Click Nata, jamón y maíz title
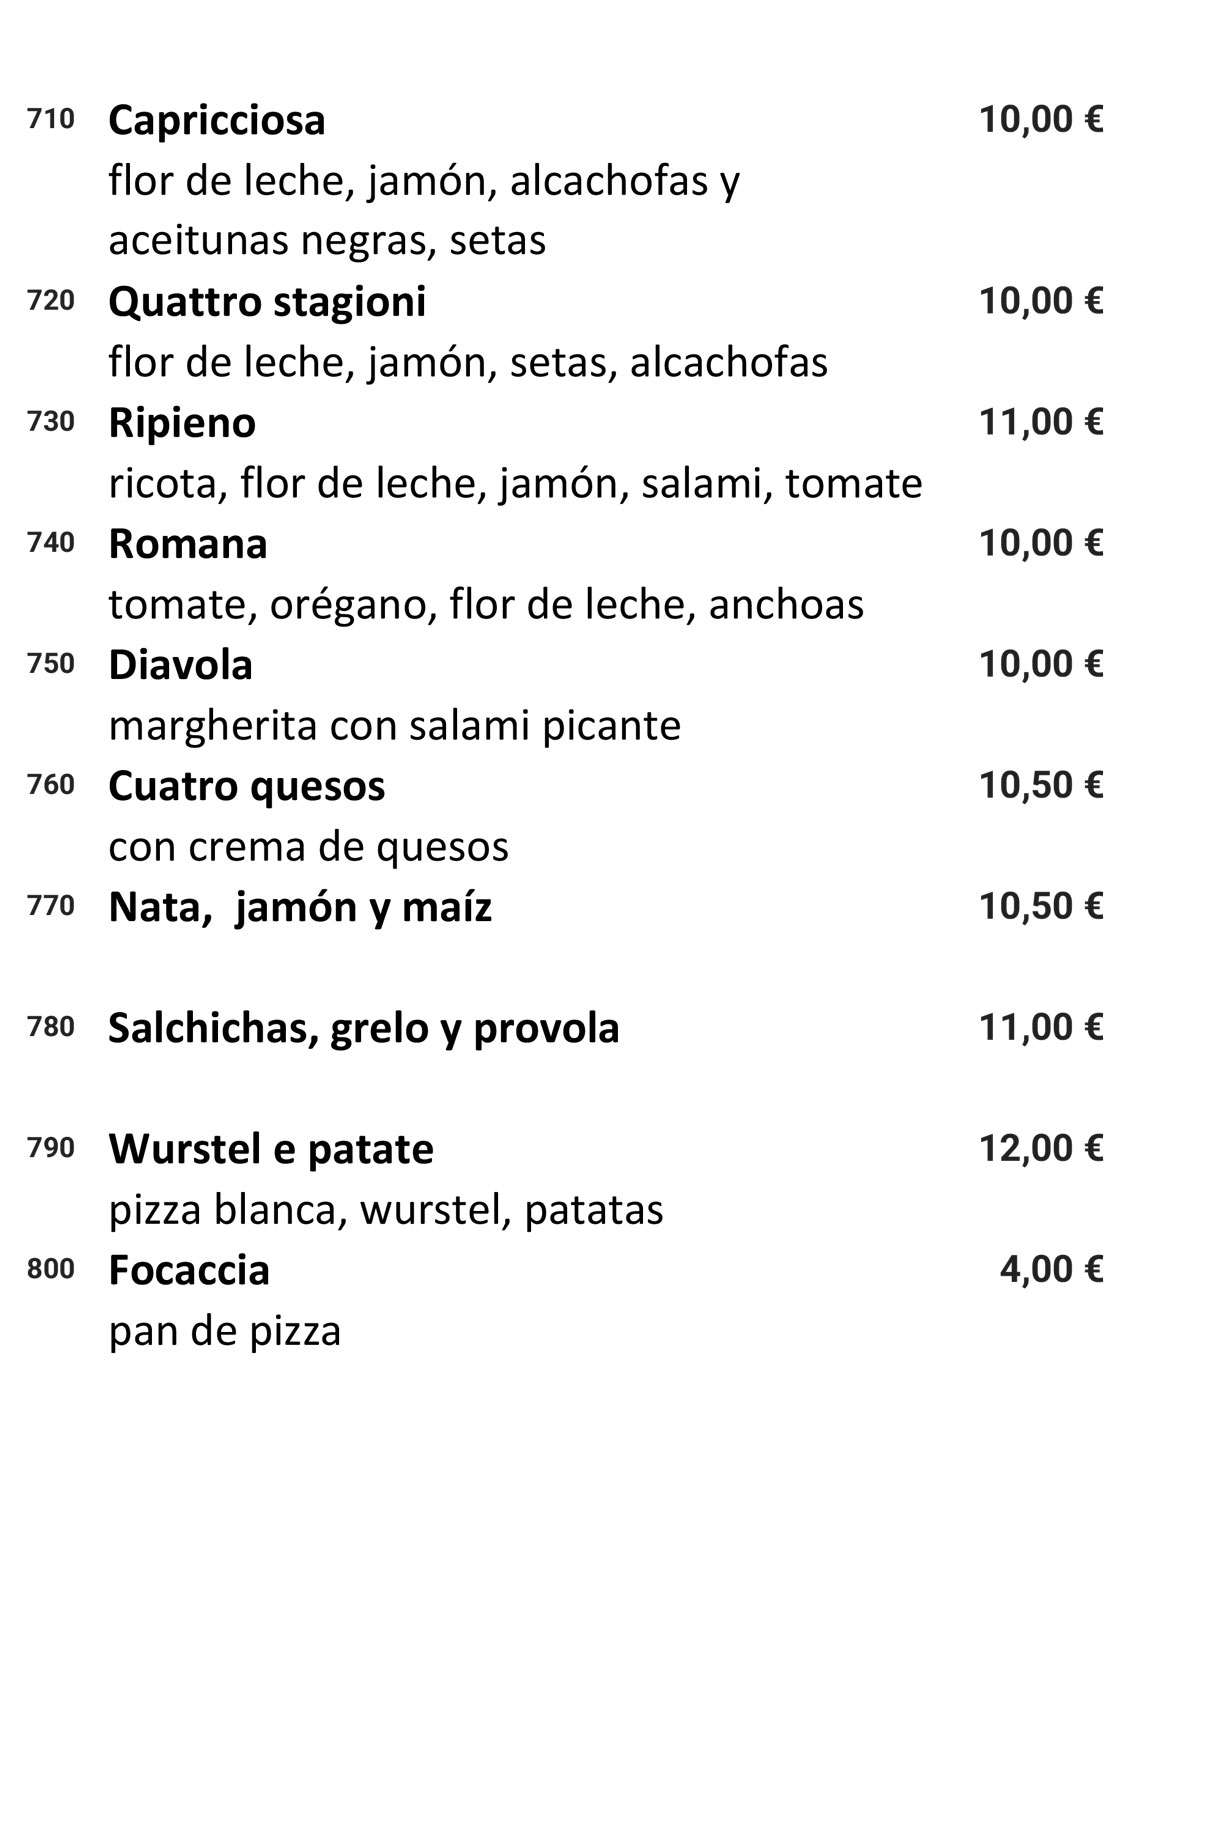Viewport: 1212px width, 1830px height. pyautogui.click(x=299, y=907)
